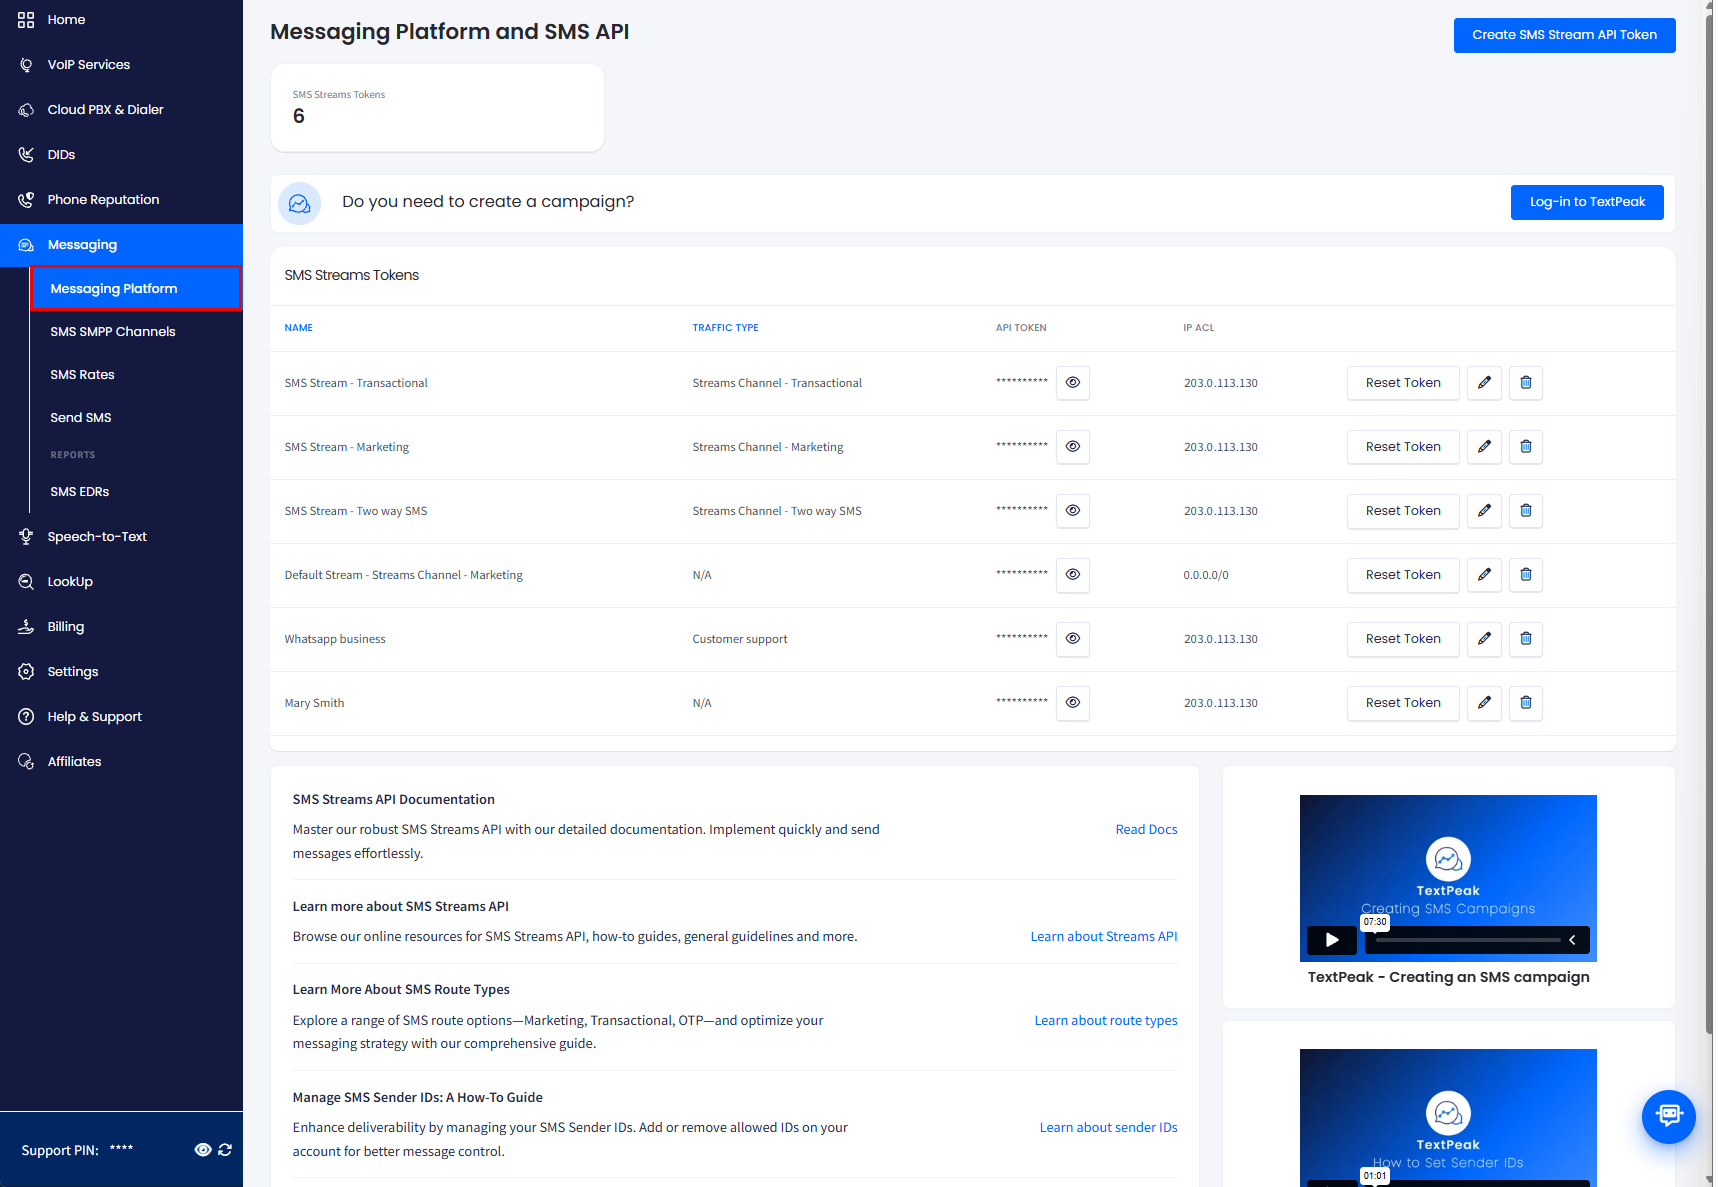Delete the Default Stream token row
1718x1187 pixels.
click(x=1526, y=575)
